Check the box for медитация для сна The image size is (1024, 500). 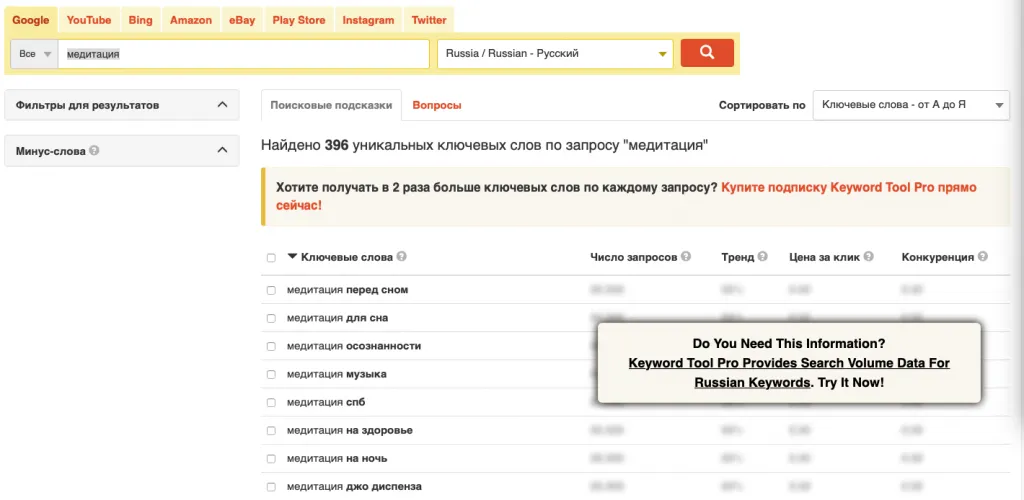(x=271, y=319)
